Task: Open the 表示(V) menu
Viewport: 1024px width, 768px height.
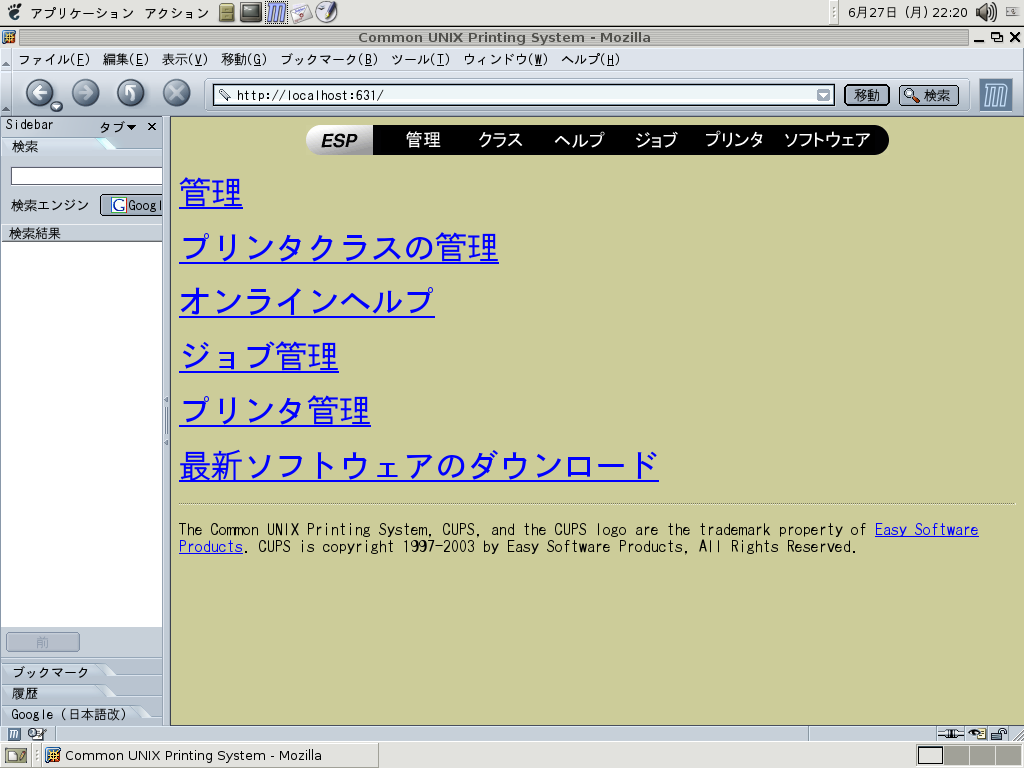Action: pos(185,59)
